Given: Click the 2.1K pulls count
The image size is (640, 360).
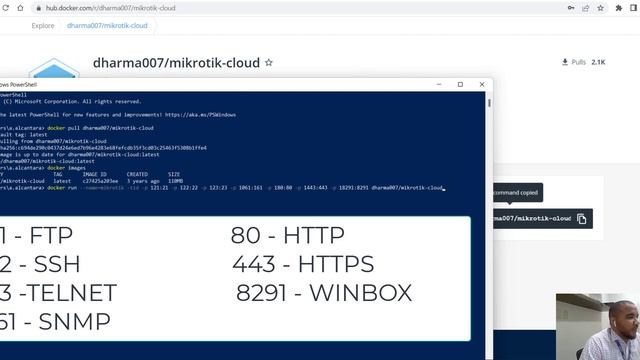Looking at the screenshot, I should [598, 62].
